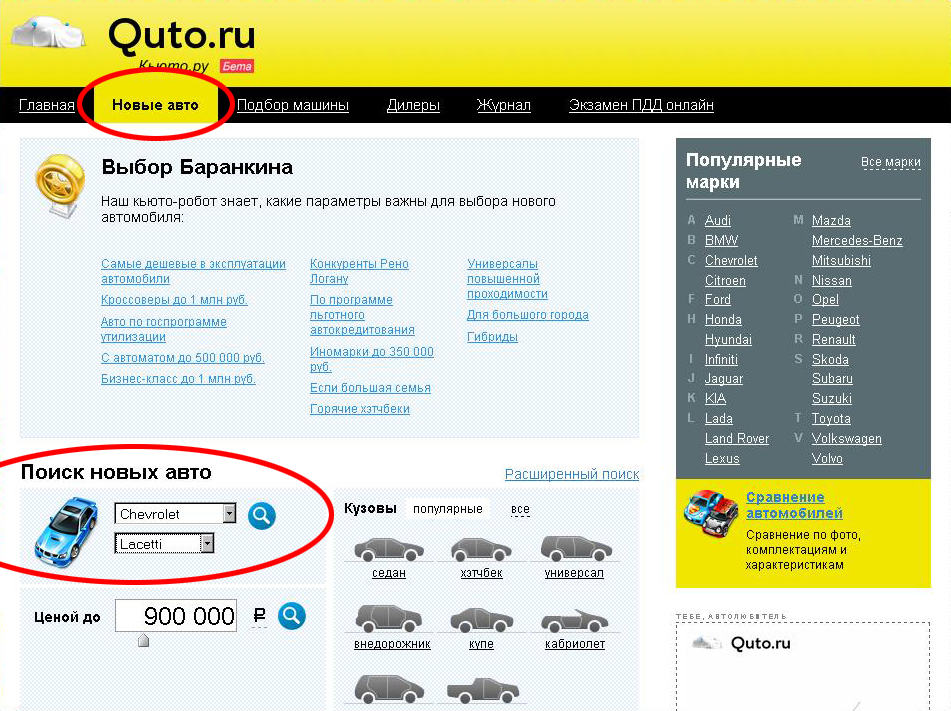Open Гибриды selection link
This screenshot has height=711, width=951.
tap(492, 337)
